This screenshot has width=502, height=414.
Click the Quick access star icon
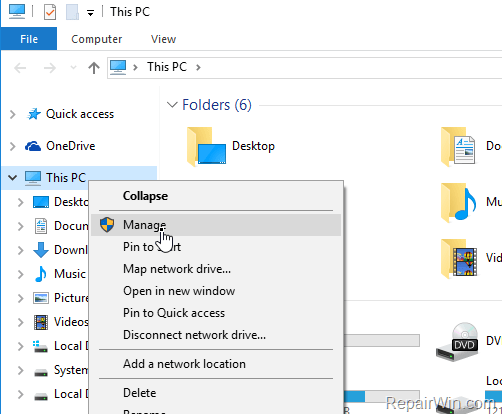click(34, 114)
